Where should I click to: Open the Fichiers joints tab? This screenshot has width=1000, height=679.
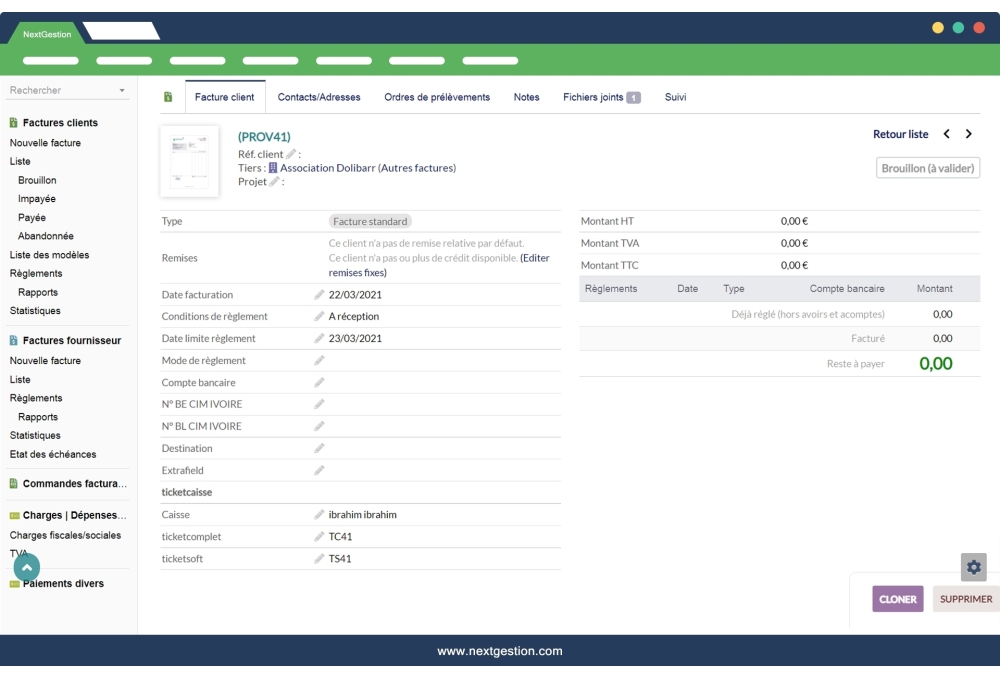(601, 97)
